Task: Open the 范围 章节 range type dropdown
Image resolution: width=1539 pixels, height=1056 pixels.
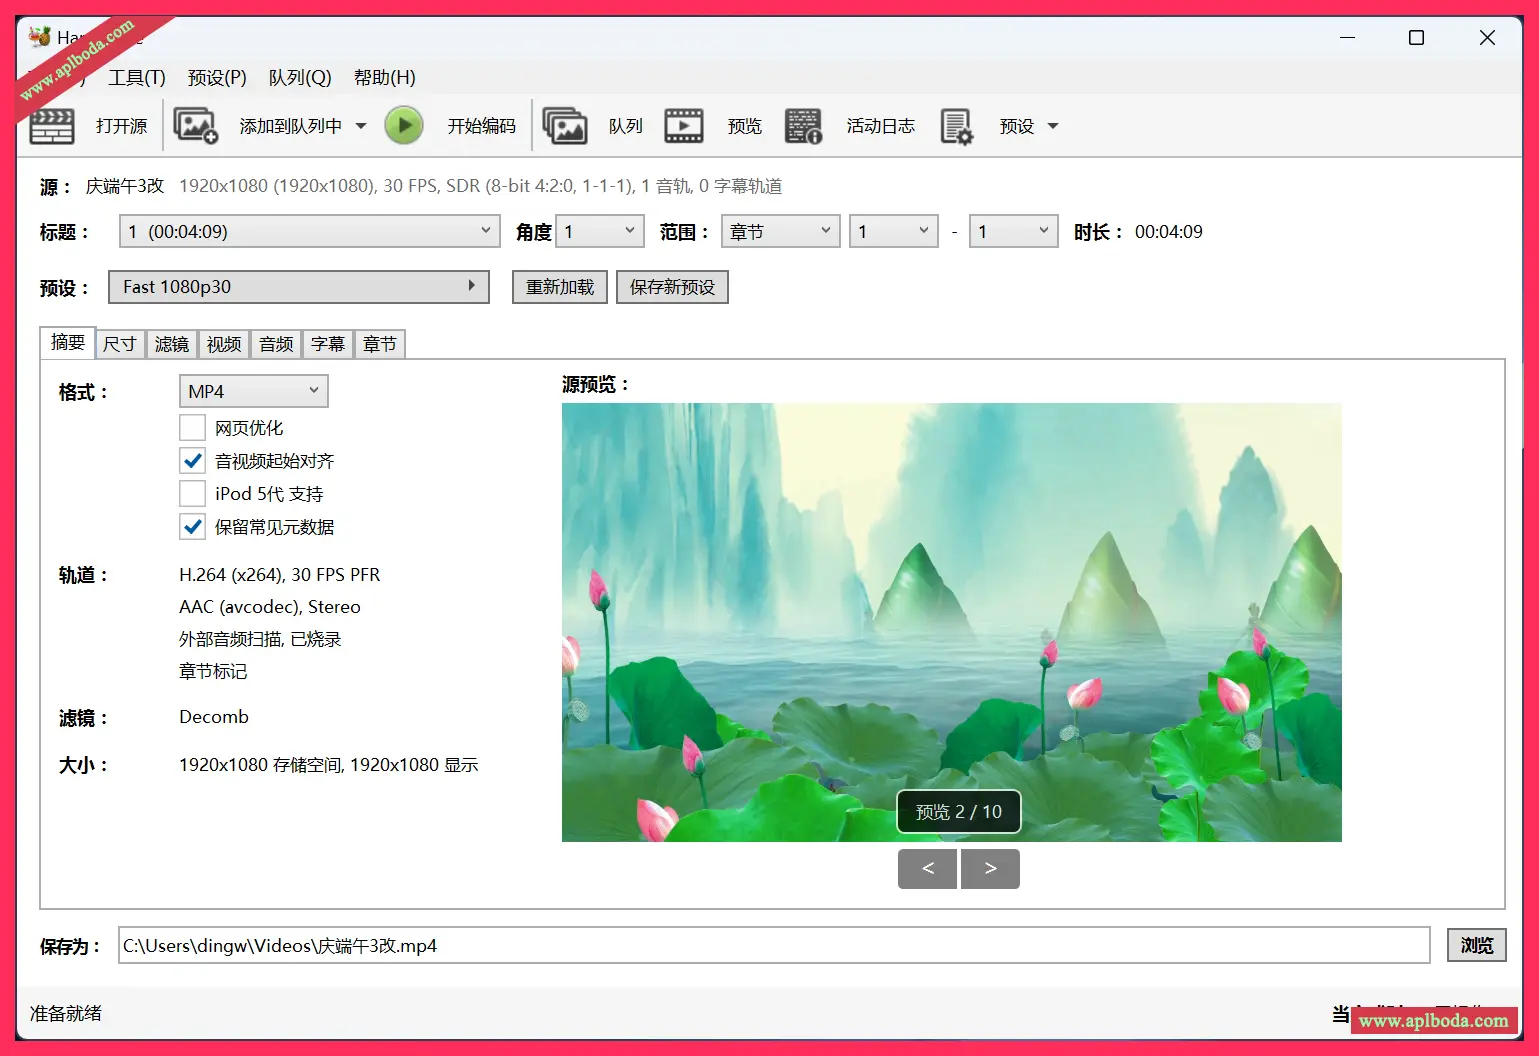Action: (780, 232)
